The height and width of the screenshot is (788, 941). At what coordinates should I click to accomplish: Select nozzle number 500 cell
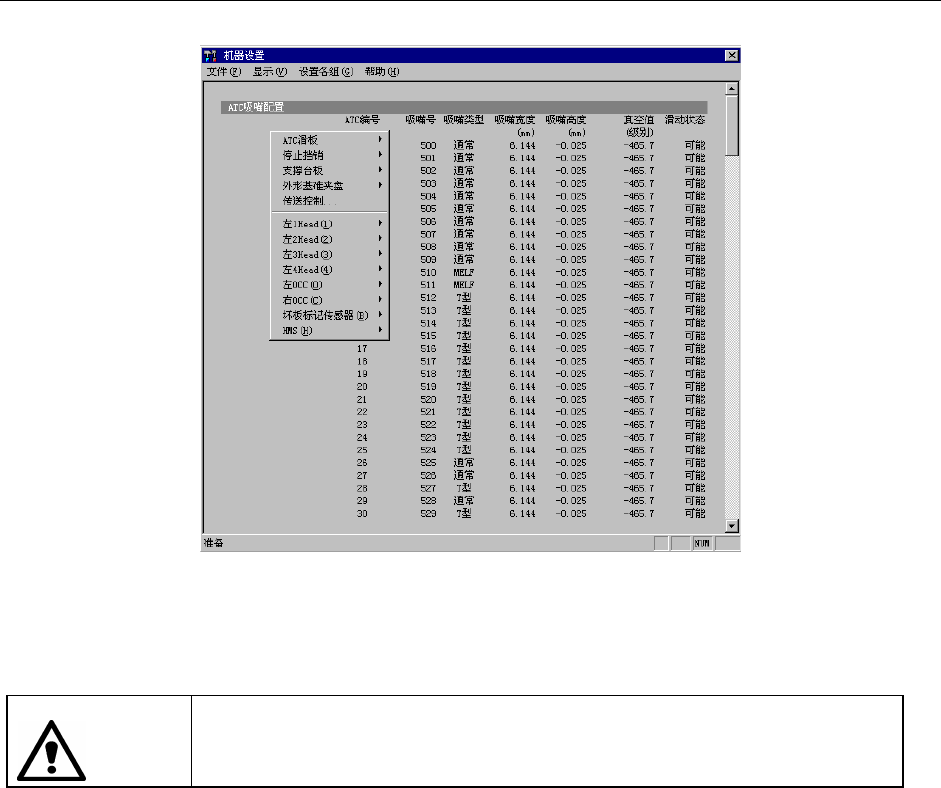(x=428, y=145)
